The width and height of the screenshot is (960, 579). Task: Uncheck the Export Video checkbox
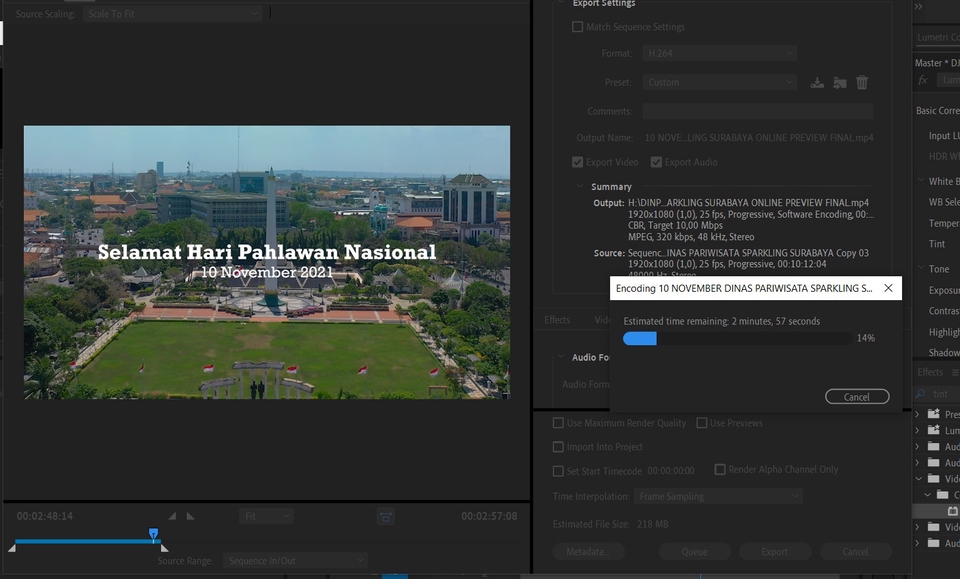578,162
